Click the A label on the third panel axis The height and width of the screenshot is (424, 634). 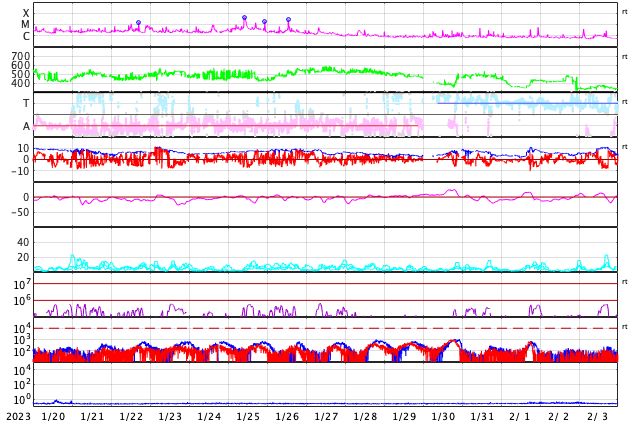pyautogui.click(x=26, y=126)
